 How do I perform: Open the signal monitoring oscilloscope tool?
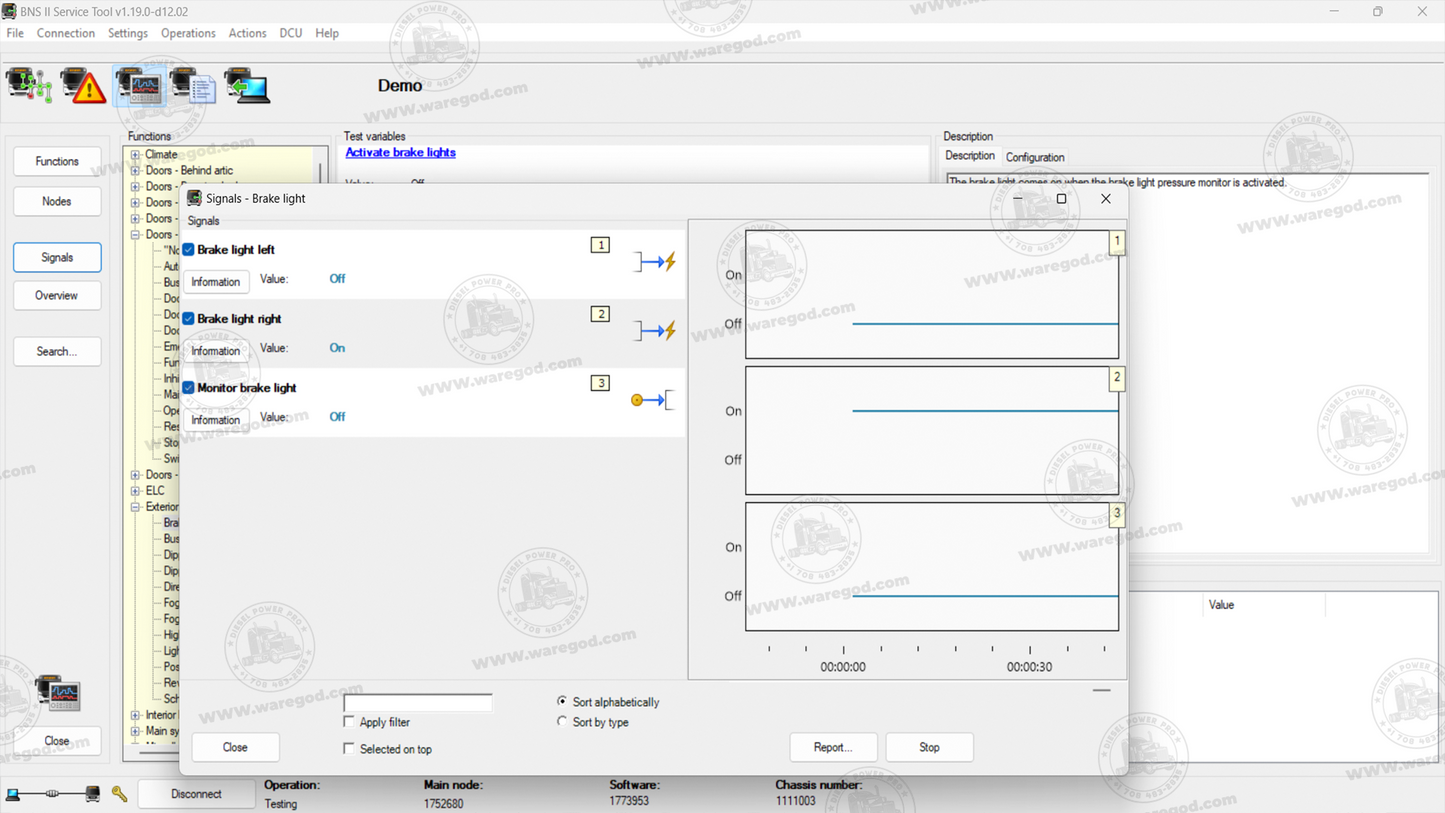(140, 85)
